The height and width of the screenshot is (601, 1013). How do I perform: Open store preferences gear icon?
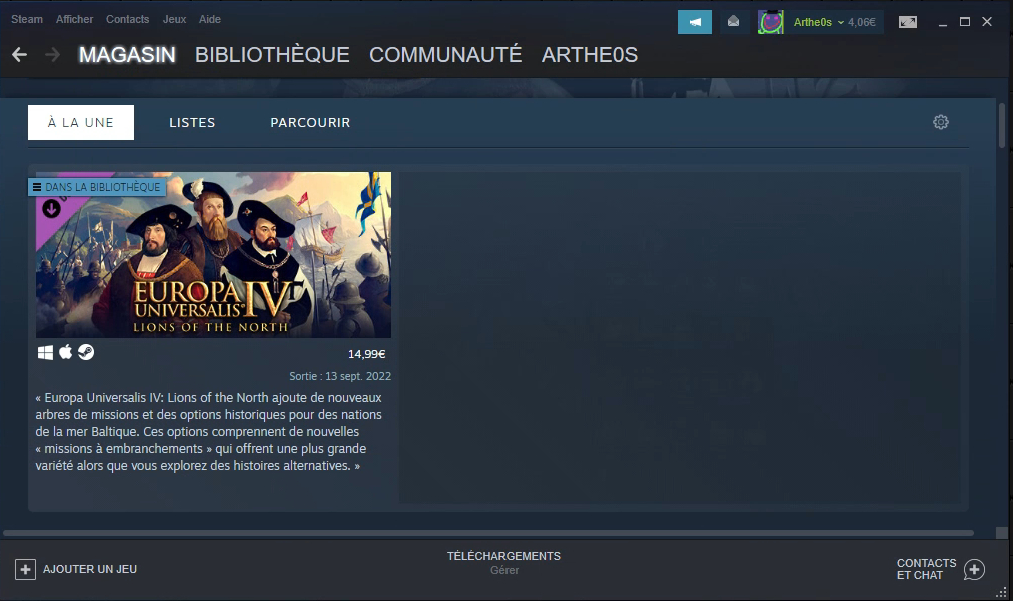click(941, 122)
